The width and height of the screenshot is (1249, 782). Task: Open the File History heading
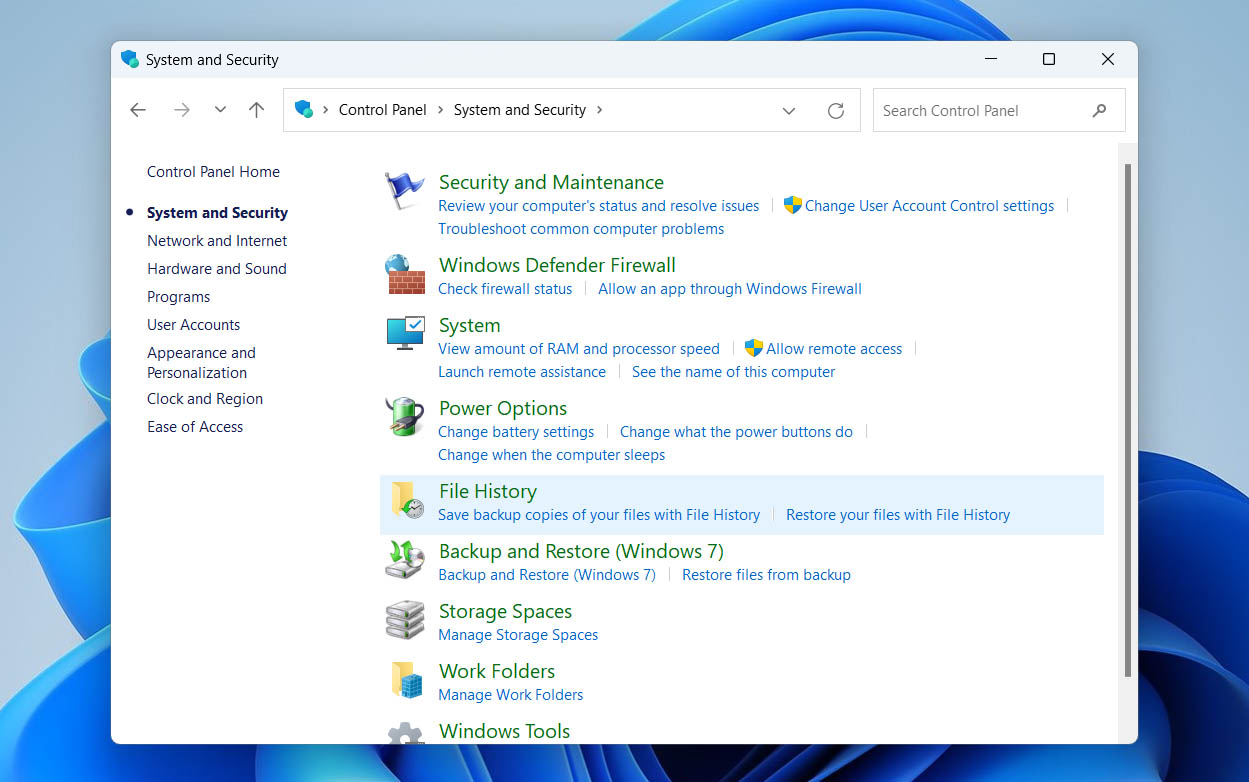(488, 491)
